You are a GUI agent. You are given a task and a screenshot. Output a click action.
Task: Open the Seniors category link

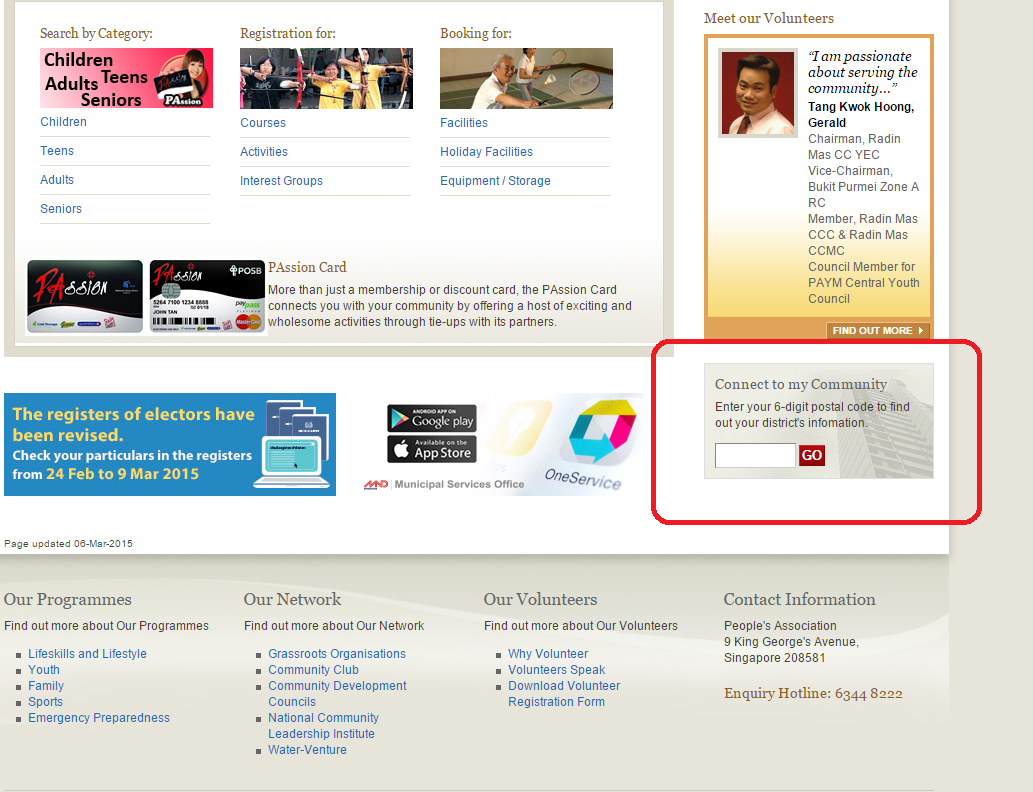(61, 209)
